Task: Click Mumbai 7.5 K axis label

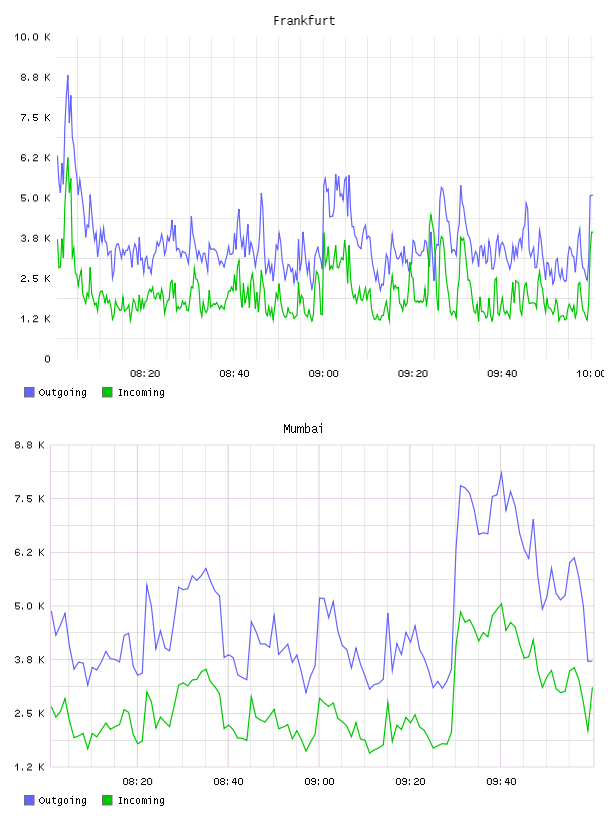Action: pos(29,499)
